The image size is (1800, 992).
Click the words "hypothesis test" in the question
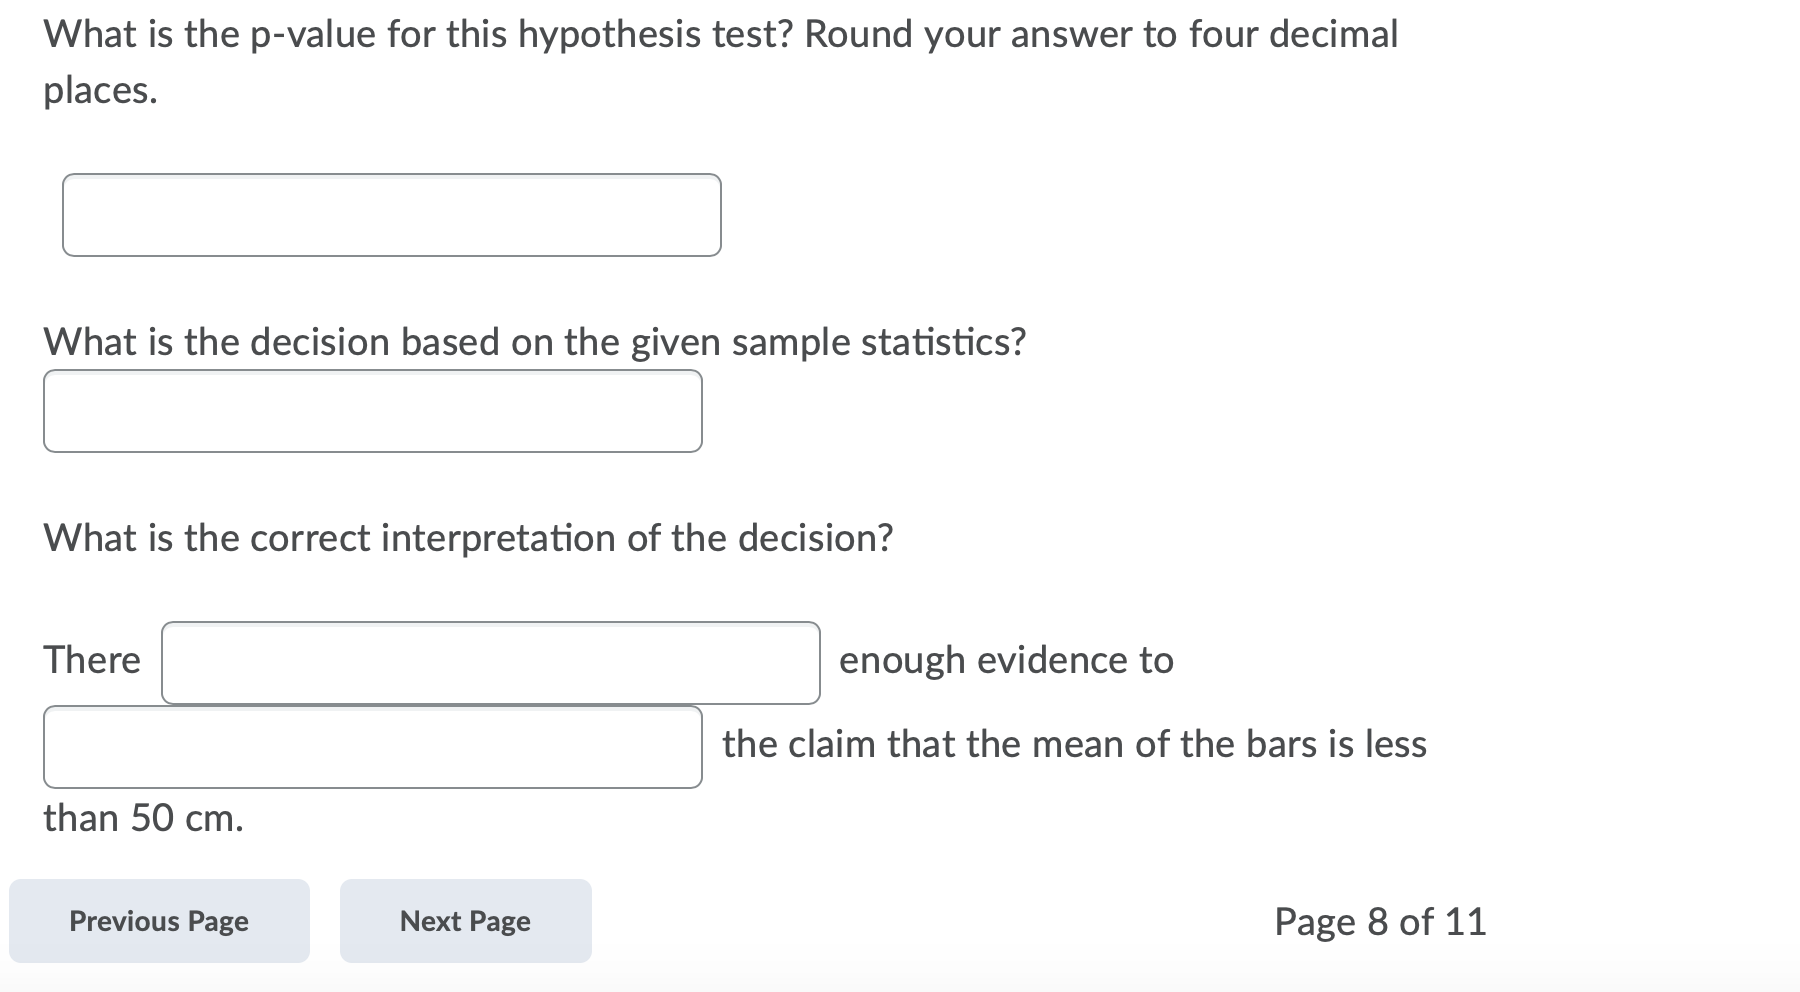(x=654, y=35)
